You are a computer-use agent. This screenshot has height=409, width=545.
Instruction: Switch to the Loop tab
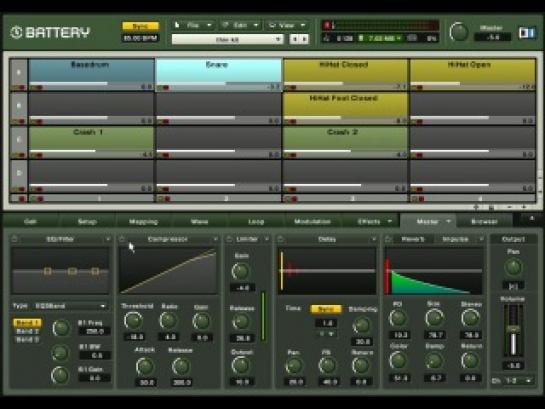[x=256, y=221]
